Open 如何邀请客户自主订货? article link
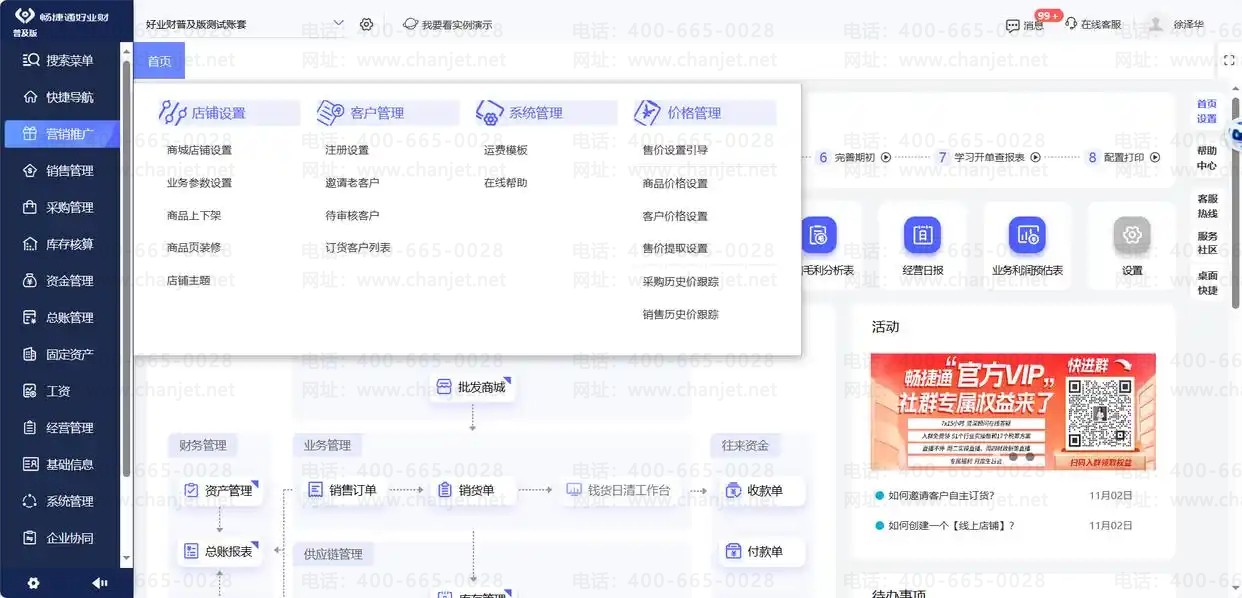The image size is (1242, 598). click(941, 495)
